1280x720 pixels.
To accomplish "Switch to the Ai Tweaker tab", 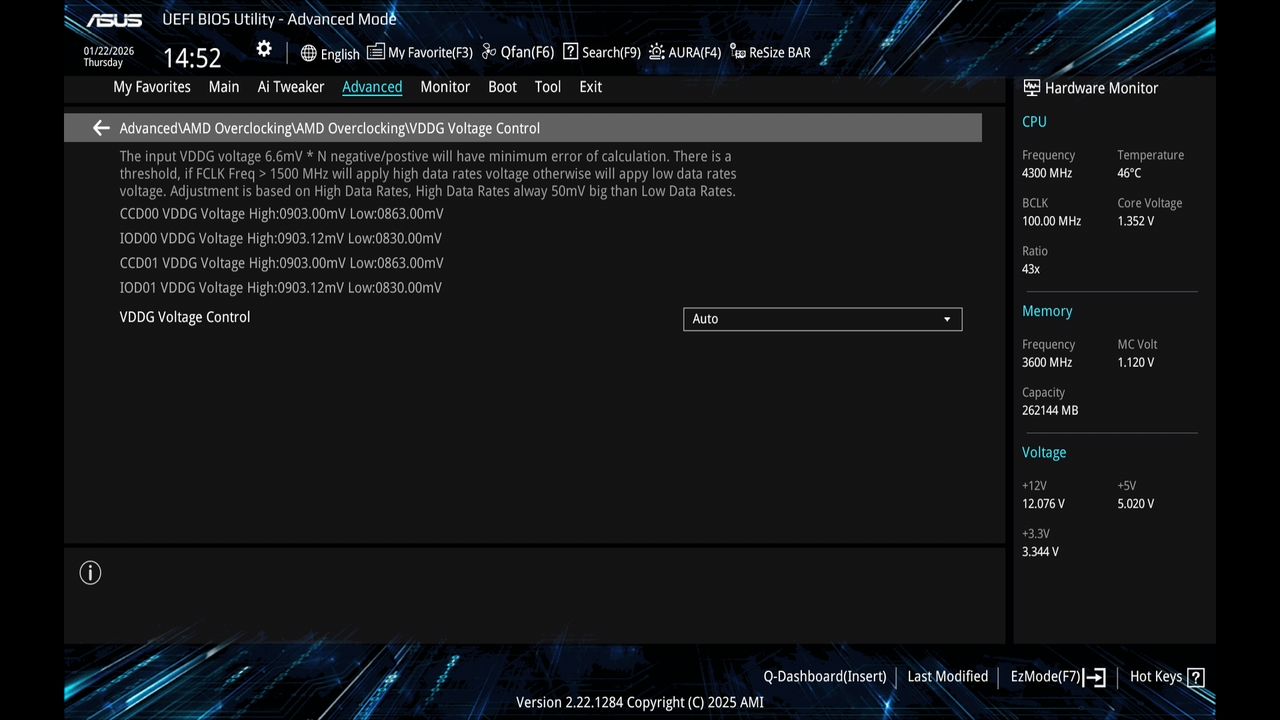I will (290, 87).
